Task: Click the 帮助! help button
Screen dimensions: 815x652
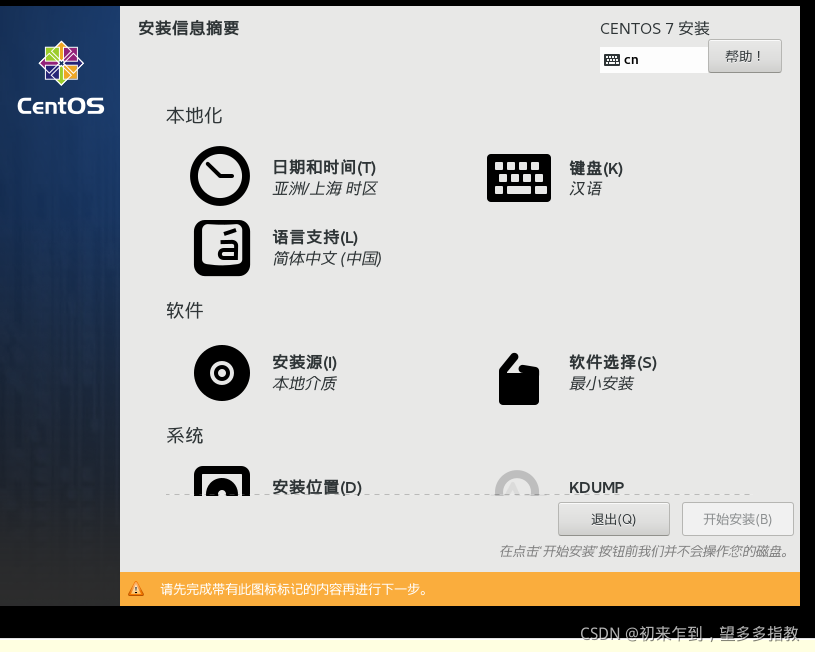Action: [744, 56]
